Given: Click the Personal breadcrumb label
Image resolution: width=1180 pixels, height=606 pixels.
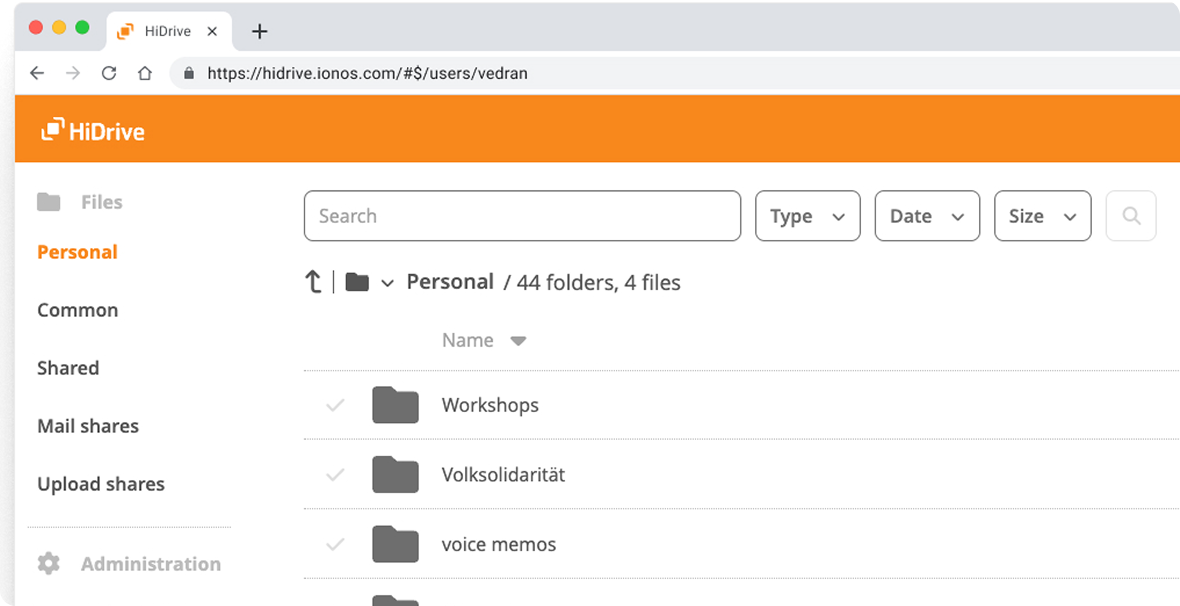Looking at the screenshot, I should point(450,282).
